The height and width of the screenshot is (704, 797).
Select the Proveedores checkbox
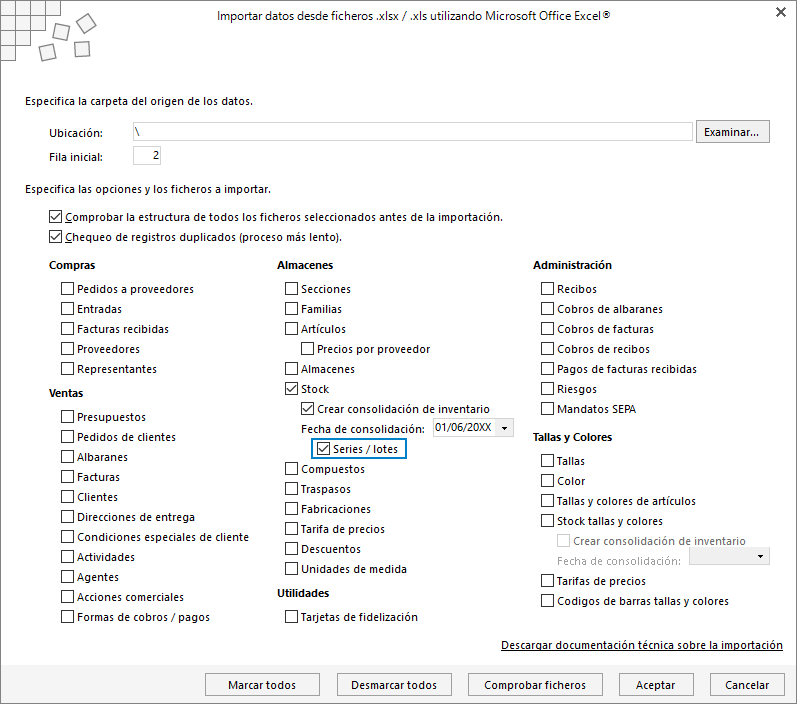click(68, 349)
